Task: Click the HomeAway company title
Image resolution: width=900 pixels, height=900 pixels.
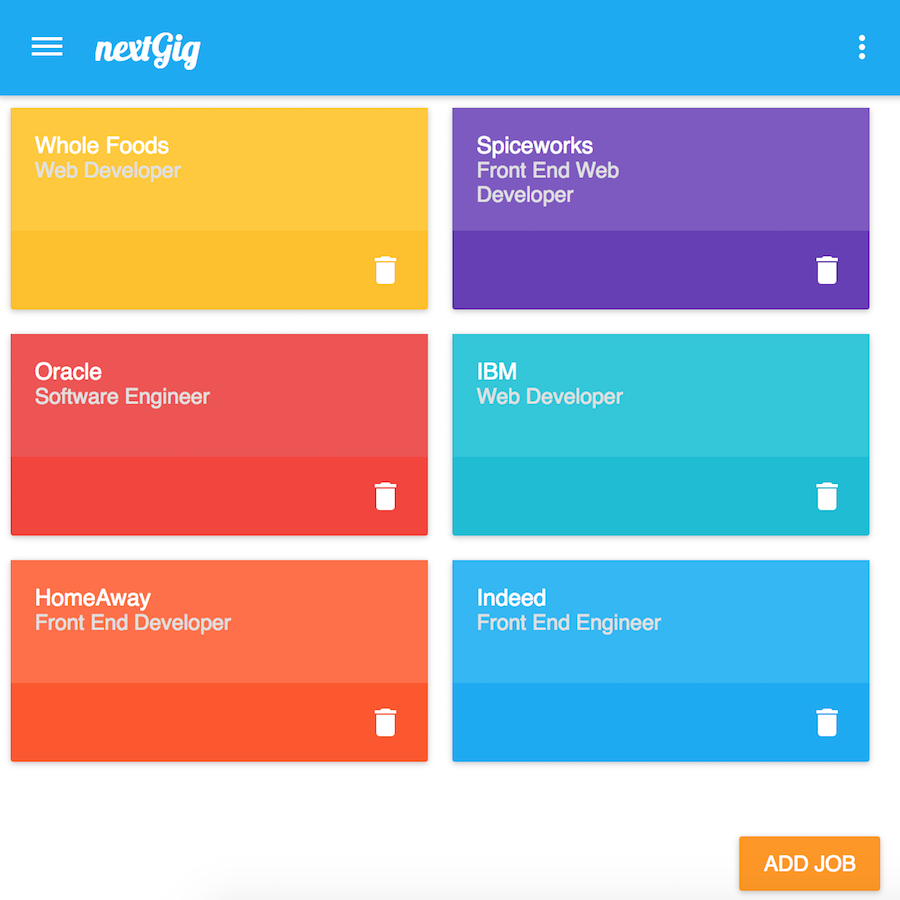Action: [93, 598]
